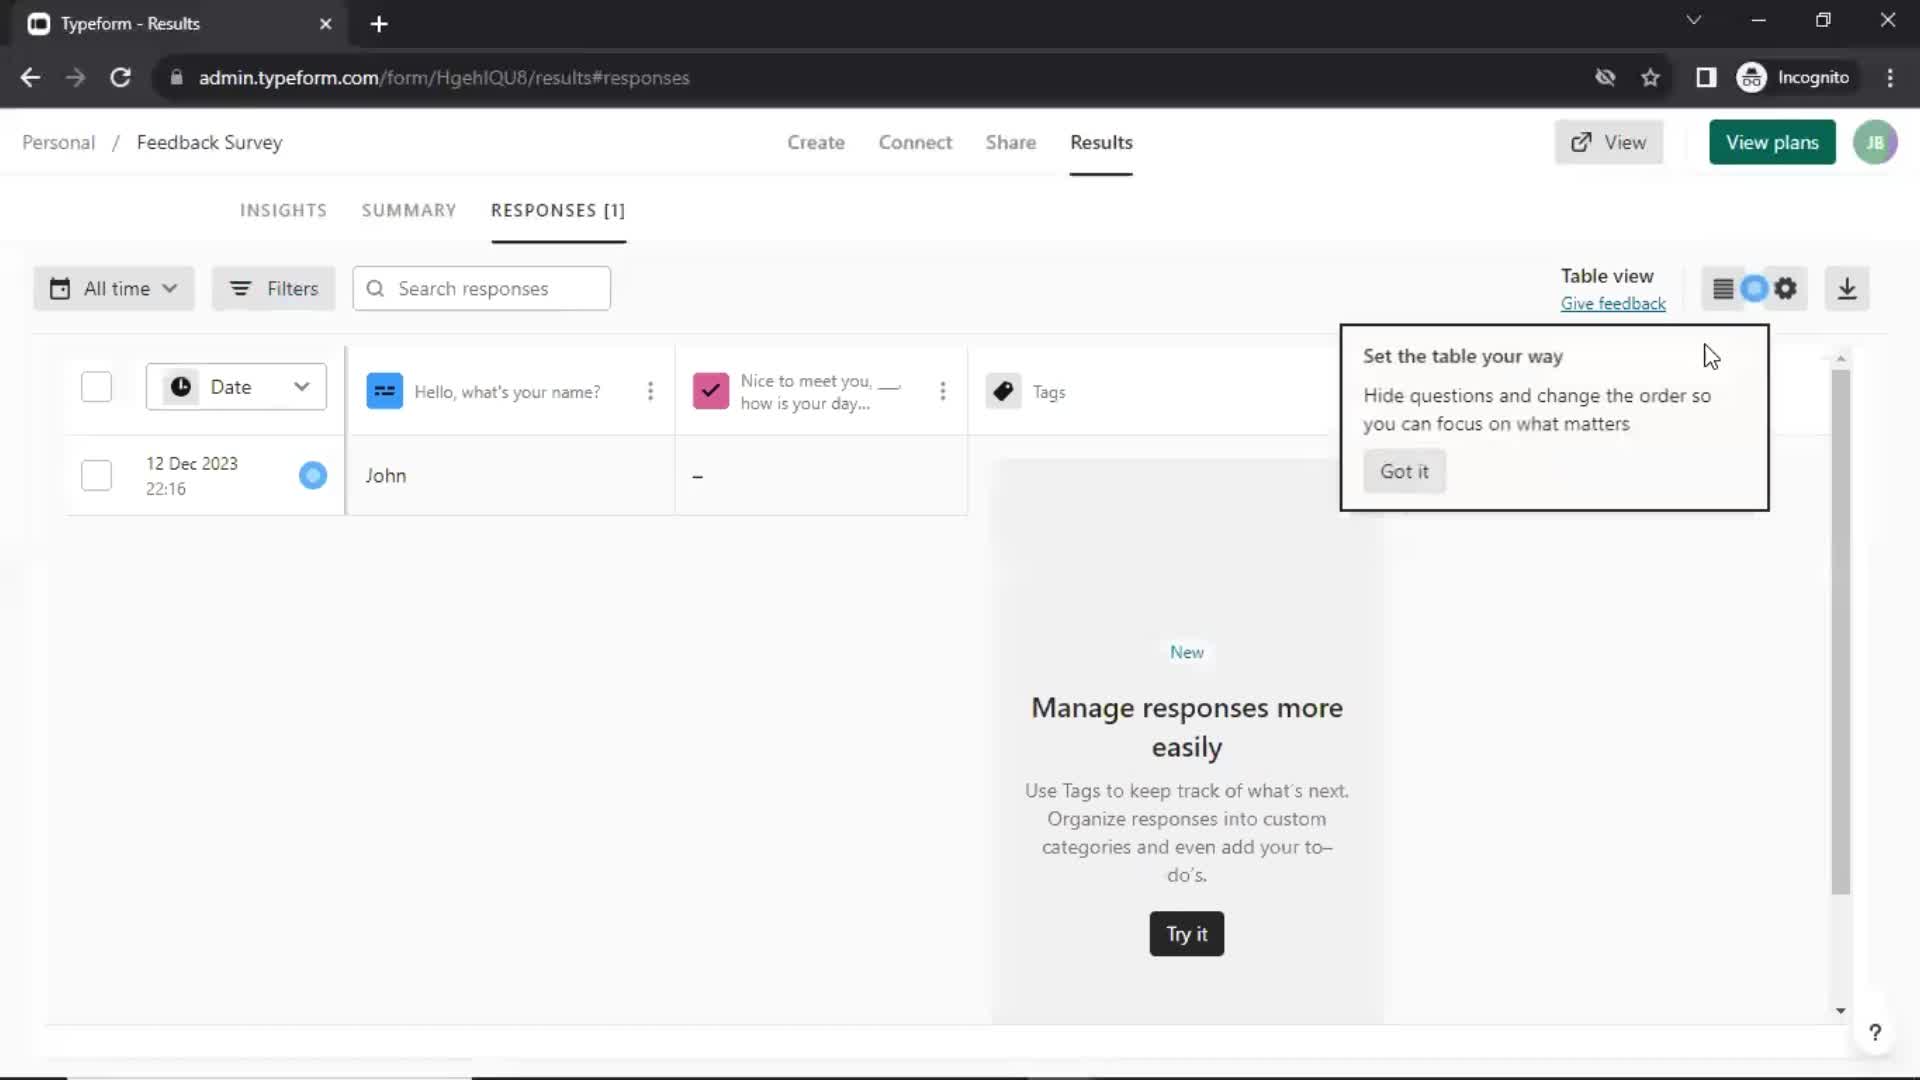Image resolution: width=1920 pixels, height=1080 pixels.
Task: Tick the checkbox for 12 Dec 2023 response
Action: pyautogui.click(x=96, y=475)
